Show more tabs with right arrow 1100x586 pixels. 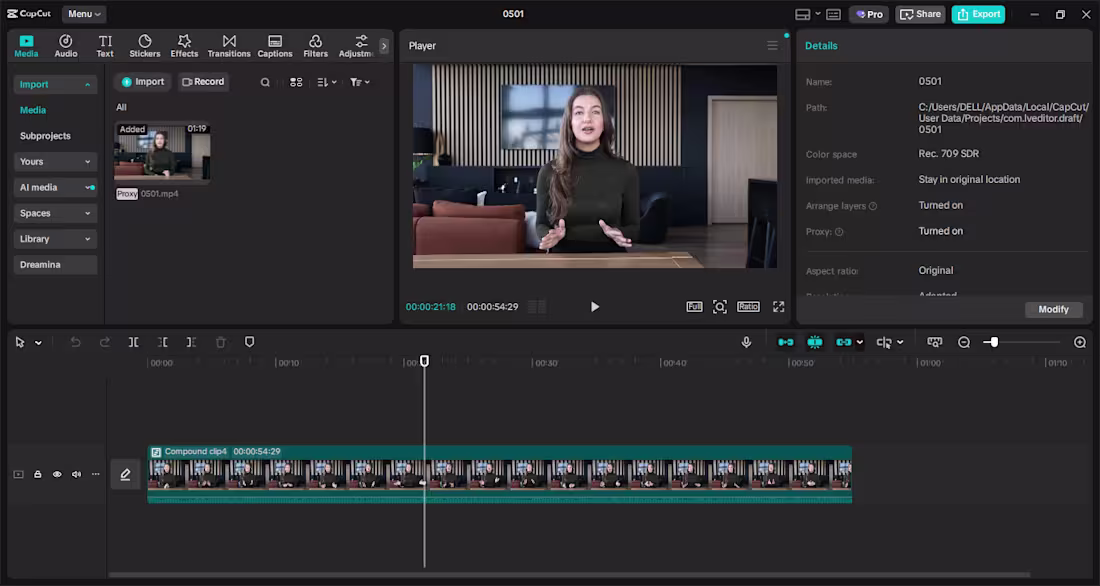tap(384, 46)
